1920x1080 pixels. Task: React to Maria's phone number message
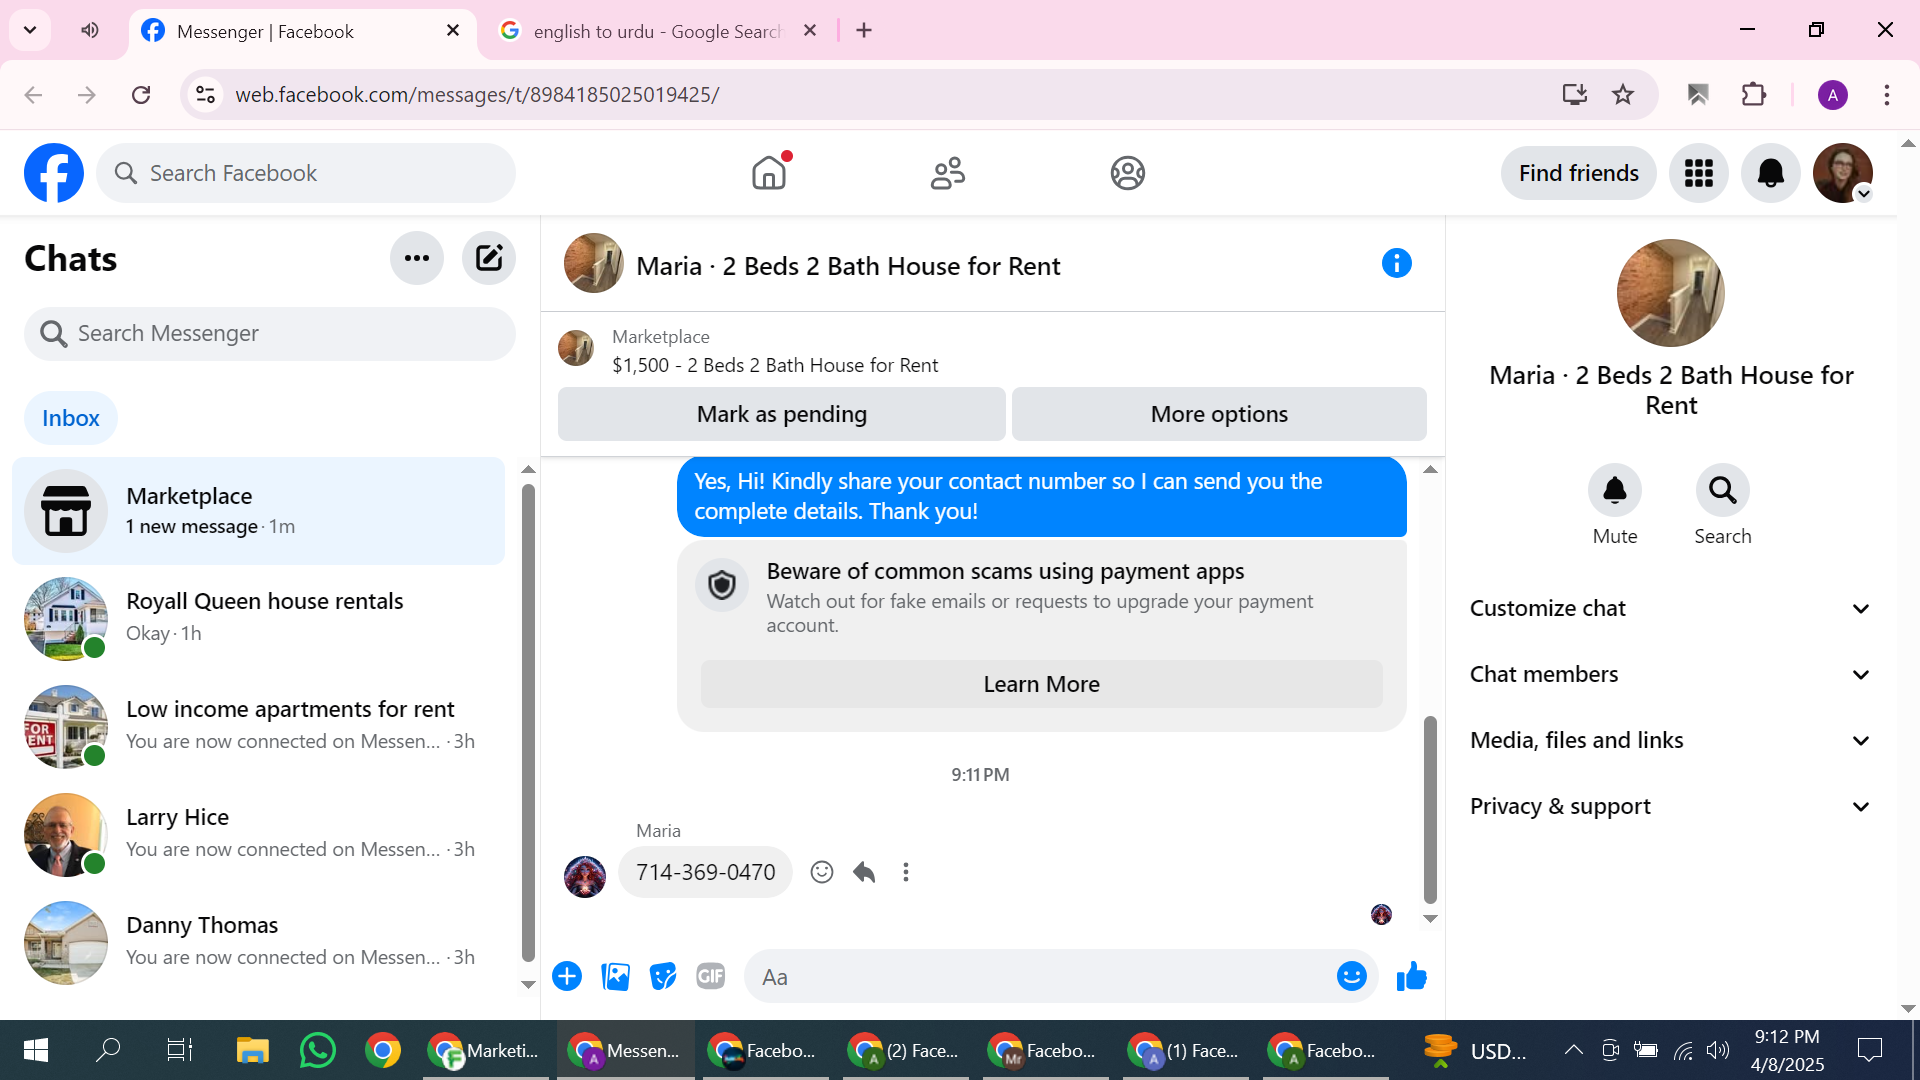821,872
